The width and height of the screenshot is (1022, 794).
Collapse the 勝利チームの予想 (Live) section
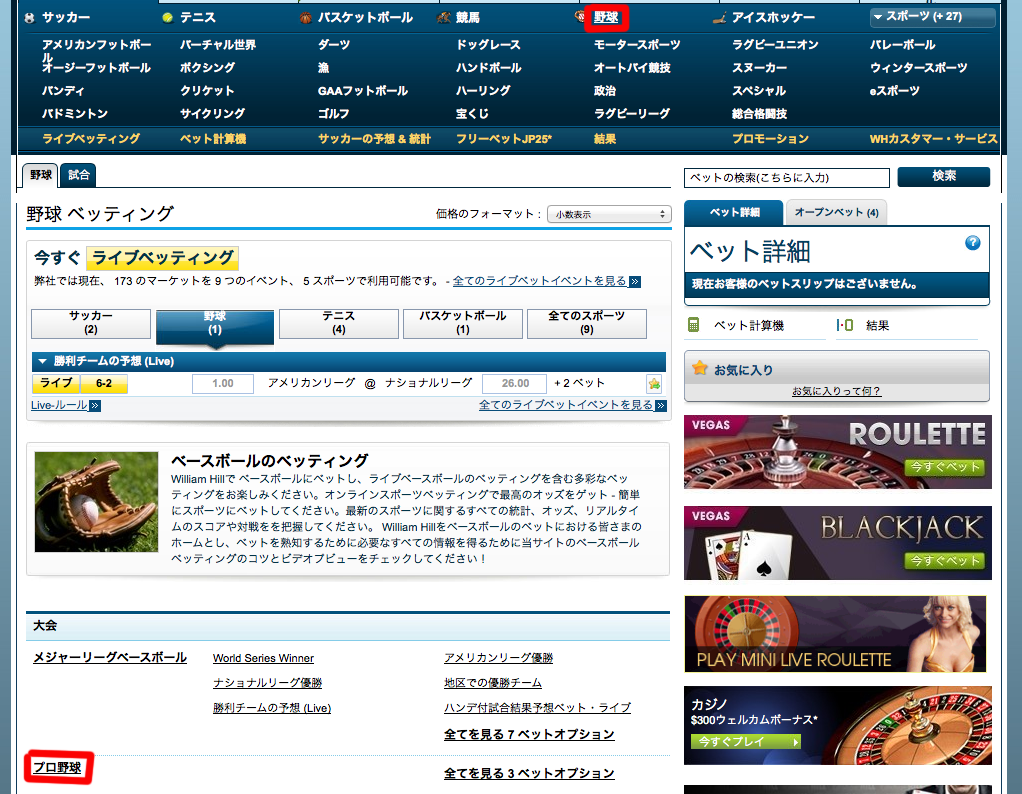(42, 361)
